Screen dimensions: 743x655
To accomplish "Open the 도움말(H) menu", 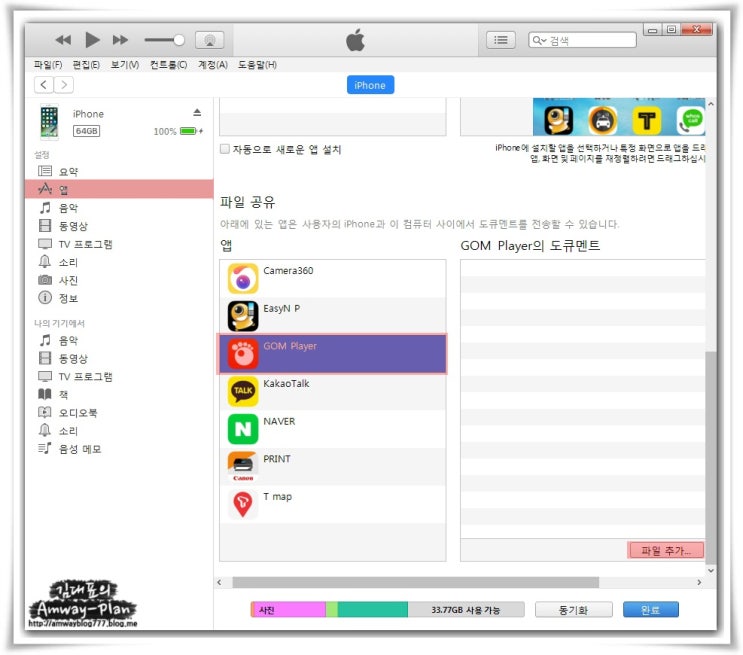I will coord(257,65).
